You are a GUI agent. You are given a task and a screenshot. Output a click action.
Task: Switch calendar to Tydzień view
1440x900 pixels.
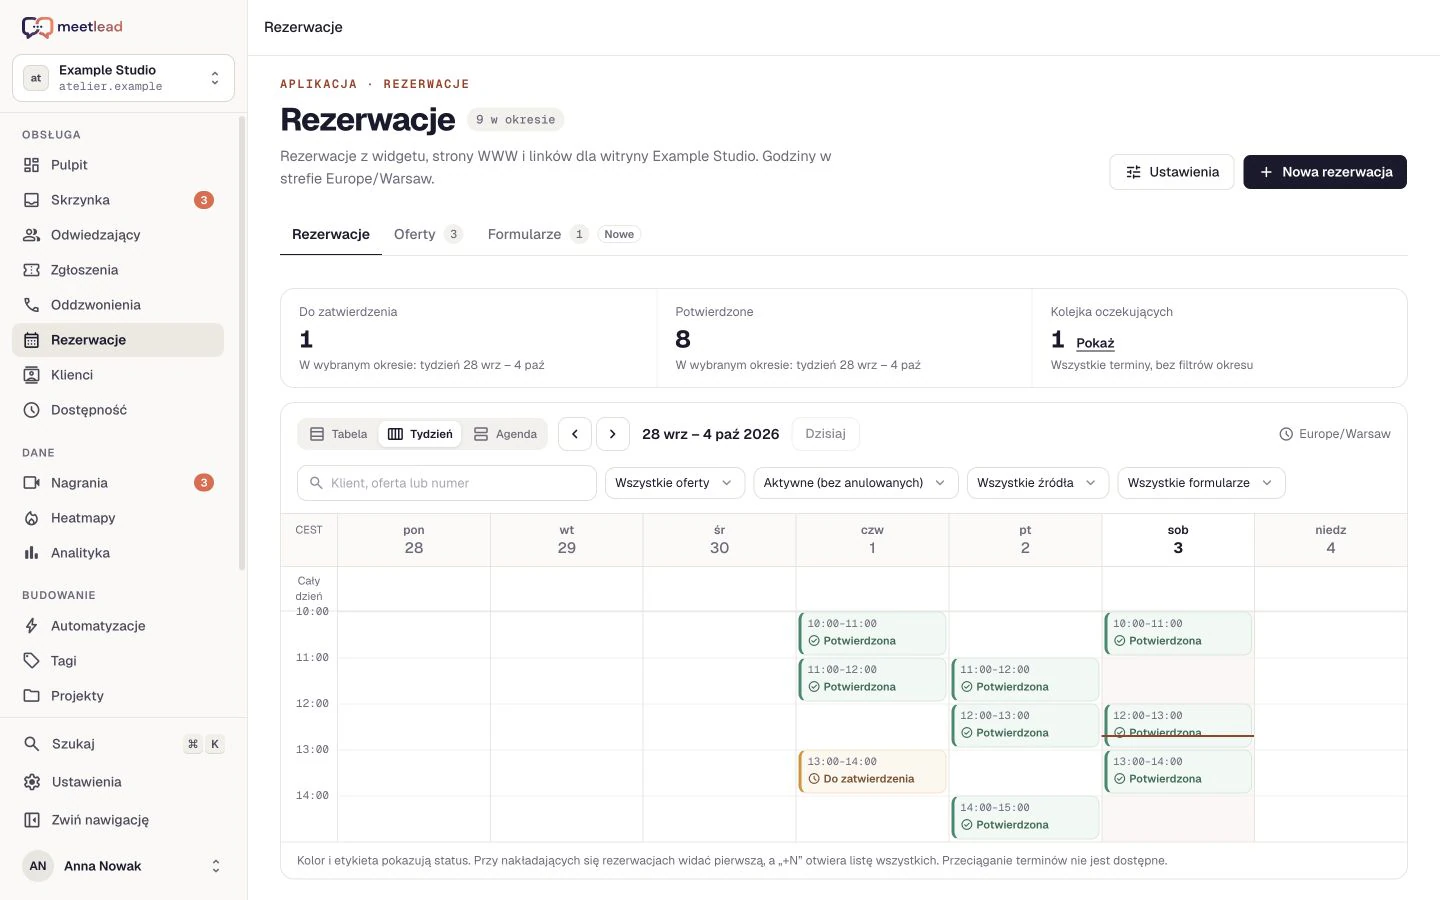(x=420, y=434)
